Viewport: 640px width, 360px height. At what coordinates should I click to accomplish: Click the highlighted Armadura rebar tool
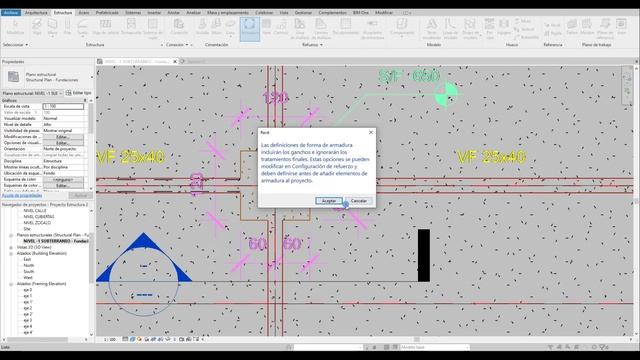point(250,29)
